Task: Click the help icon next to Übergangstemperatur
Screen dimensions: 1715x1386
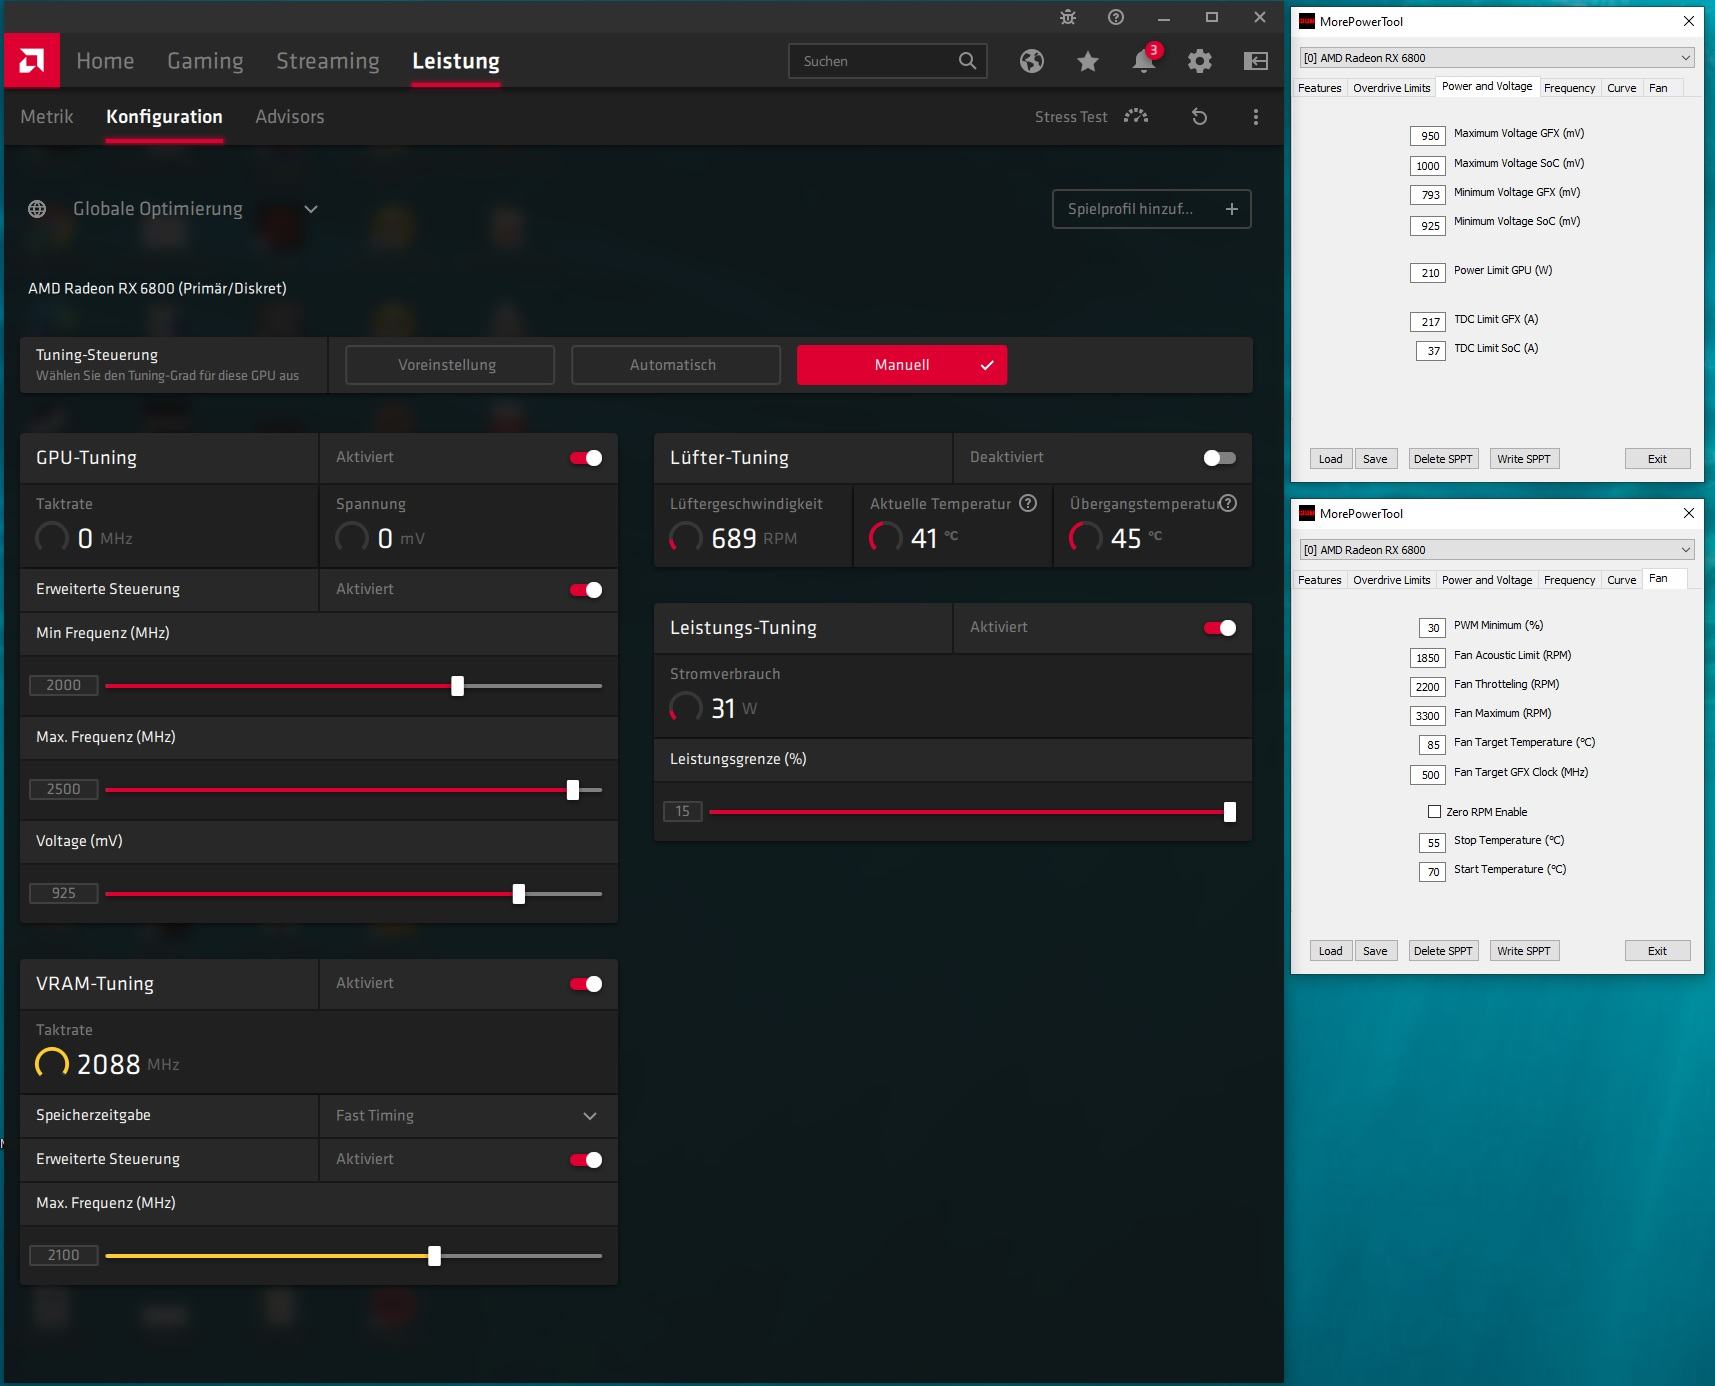Action: (1228, 503)
